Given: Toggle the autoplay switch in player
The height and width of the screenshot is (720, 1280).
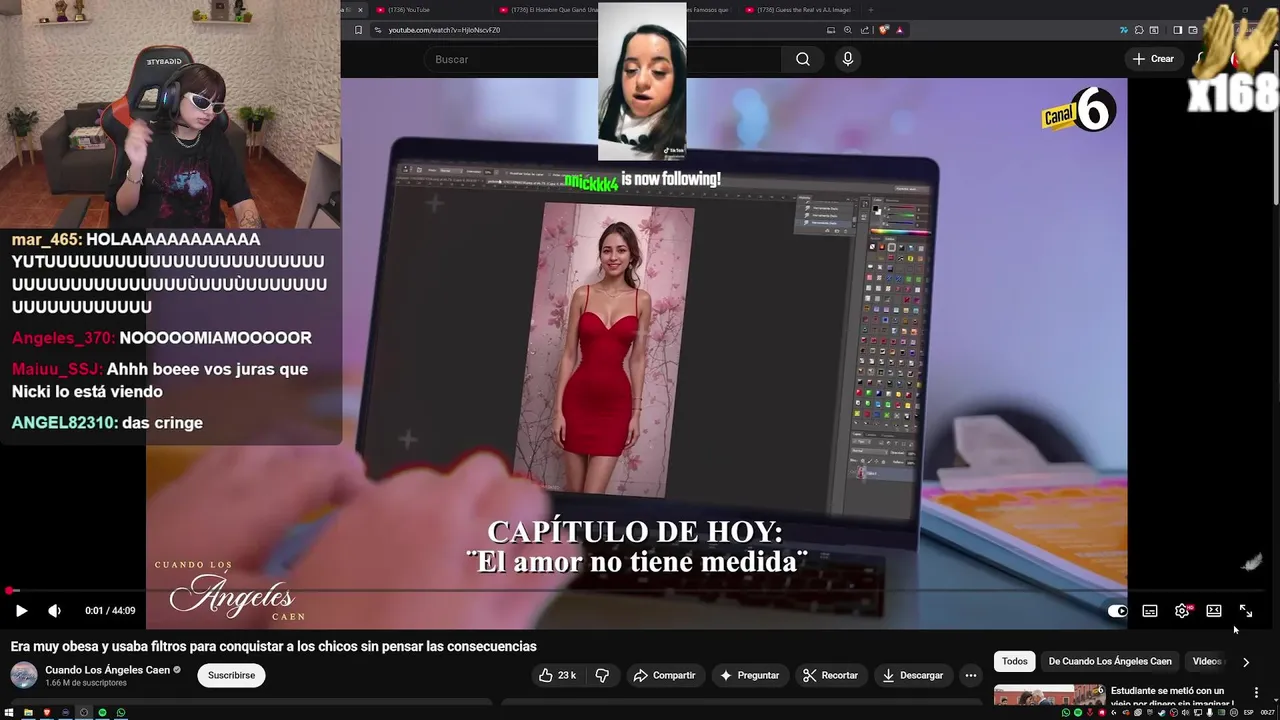Looking at the screenshot, I should coord(1117,611).
